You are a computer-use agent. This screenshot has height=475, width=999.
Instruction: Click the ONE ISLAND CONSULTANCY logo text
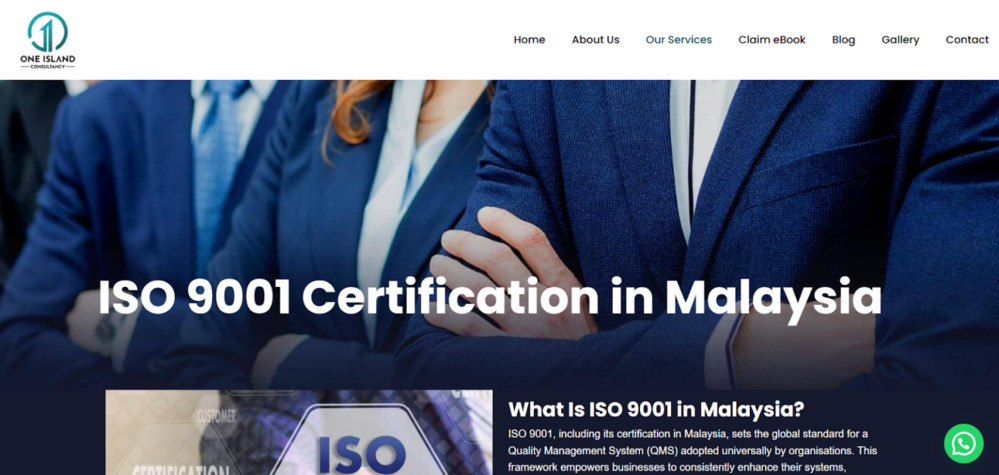click(47, 62)
